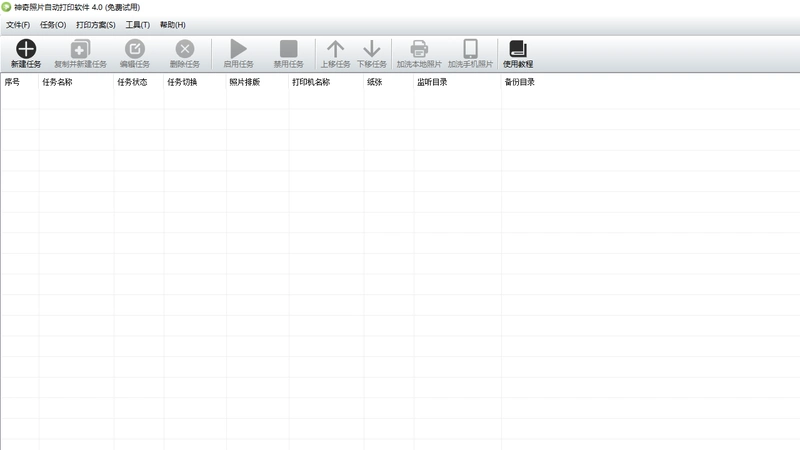Open the 任务(O) menu
Image resolution: width=800 pixels, height=450 pixels.
(x=53, y=24)
